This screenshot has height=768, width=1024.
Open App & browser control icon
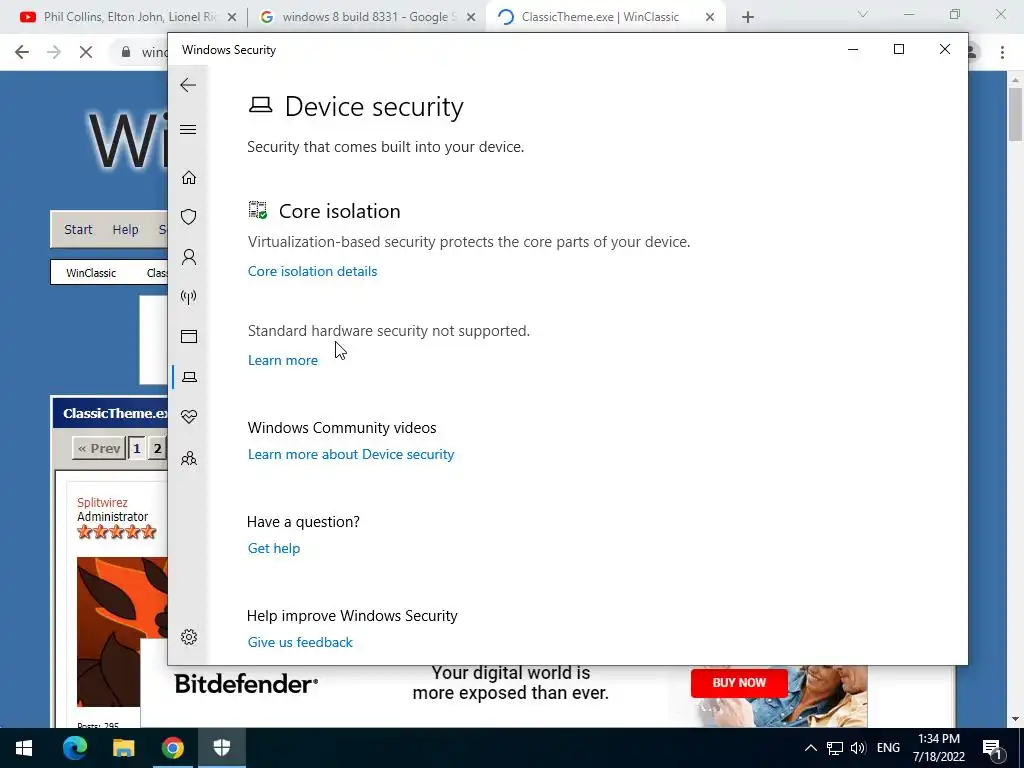pos(189,336)
